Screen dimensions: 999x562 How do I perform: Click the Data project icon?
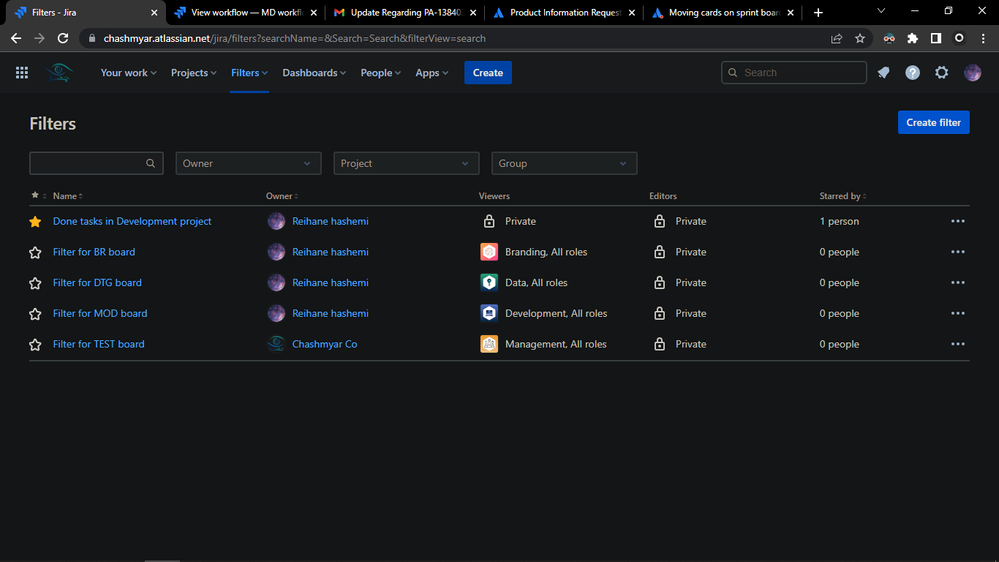coord(489,282)
